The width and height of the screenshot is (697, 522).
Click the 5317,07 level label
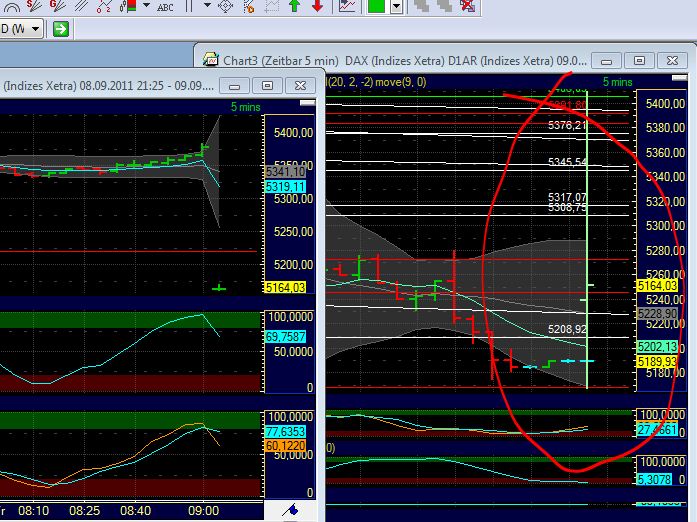point(567,197)
